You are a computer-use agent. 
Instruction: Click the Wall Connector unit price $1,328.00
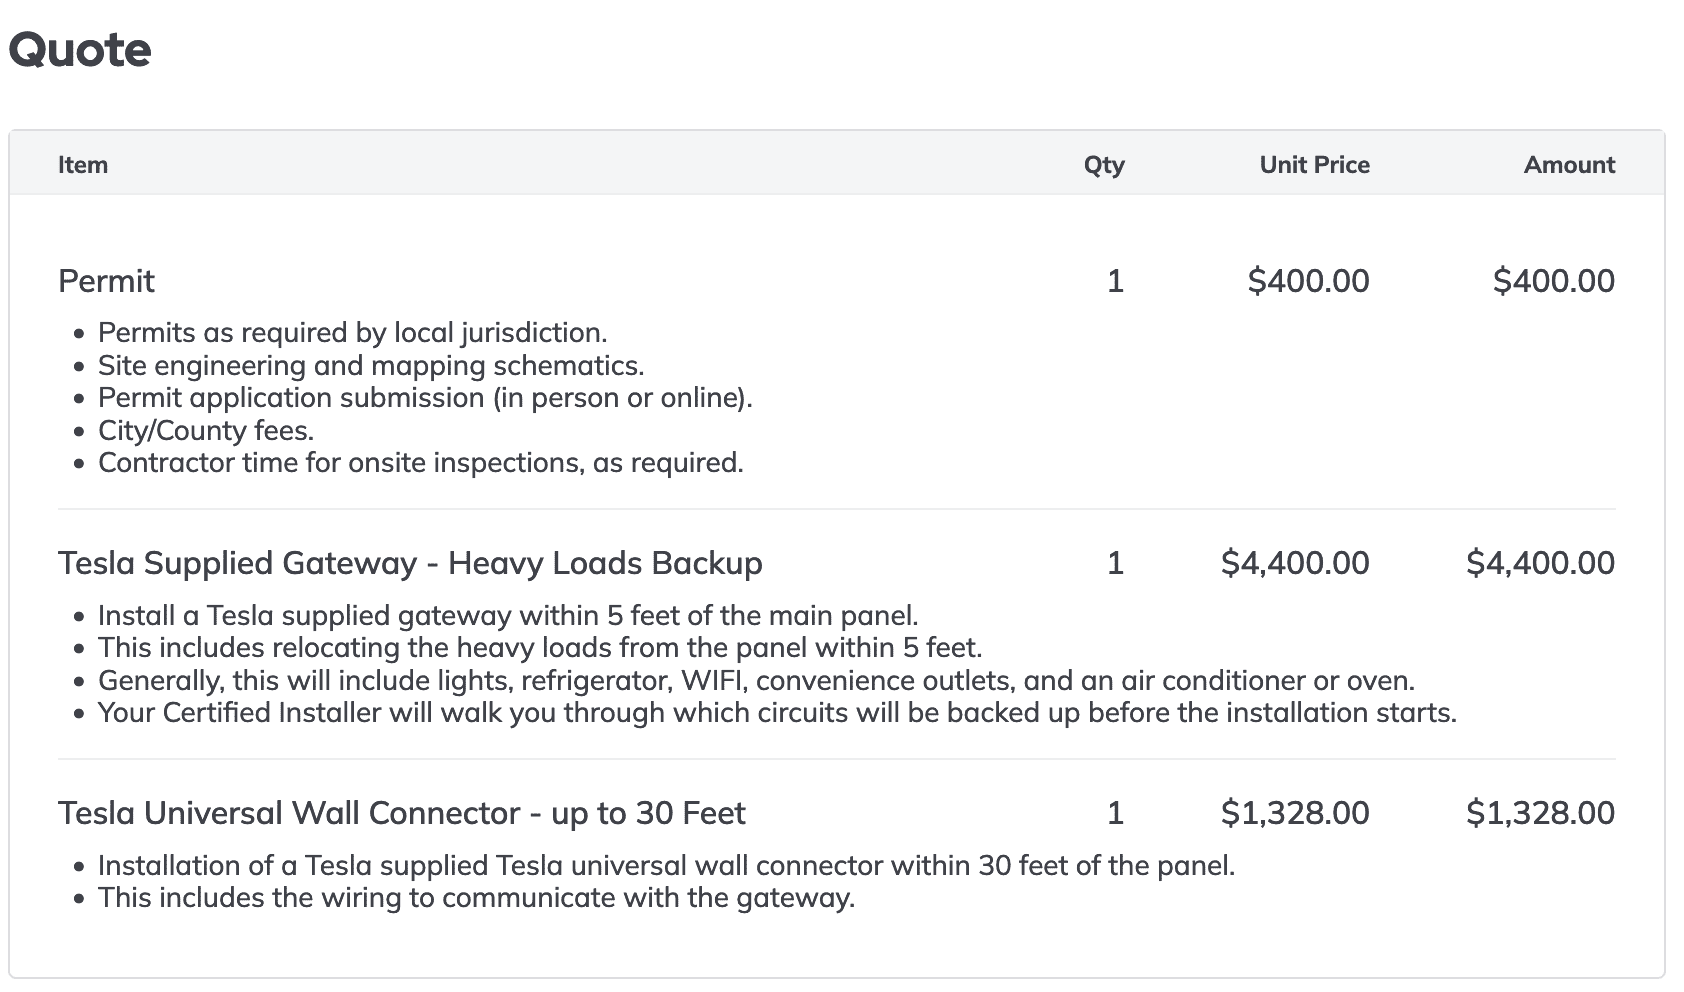pos(1295,813)
